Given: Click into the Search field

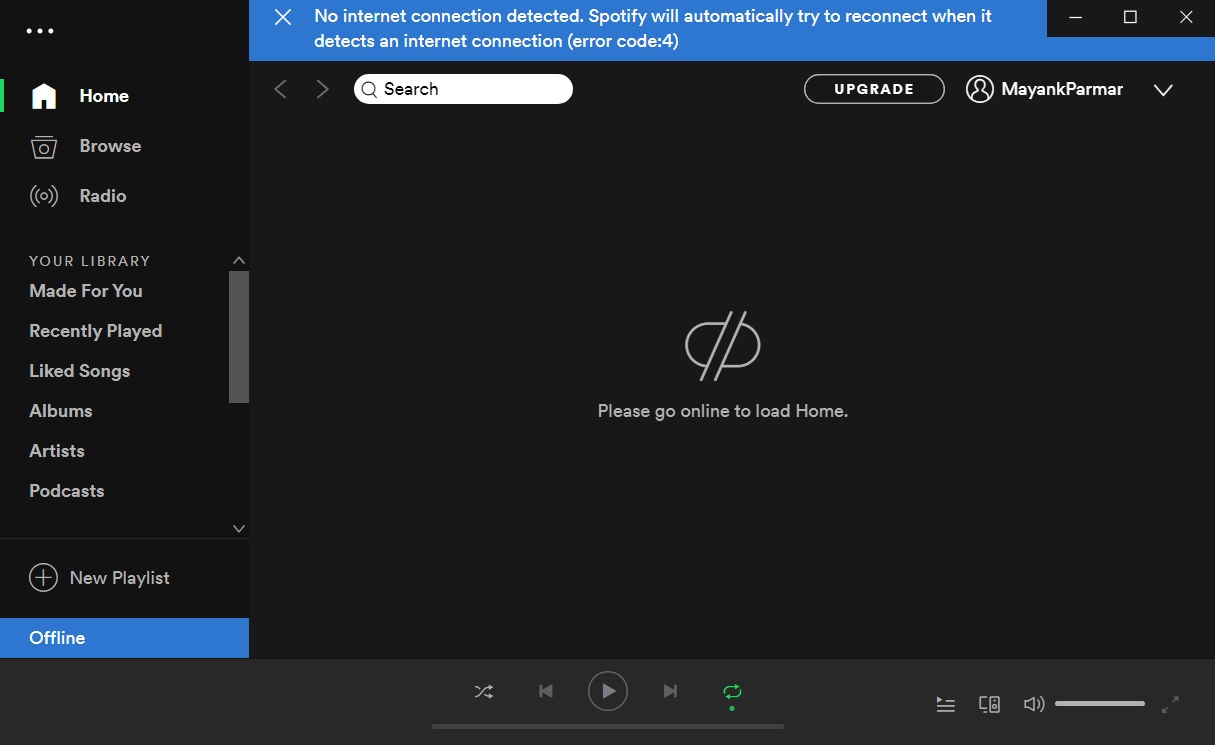Looking at the screenshot, I should click(463, 89).
